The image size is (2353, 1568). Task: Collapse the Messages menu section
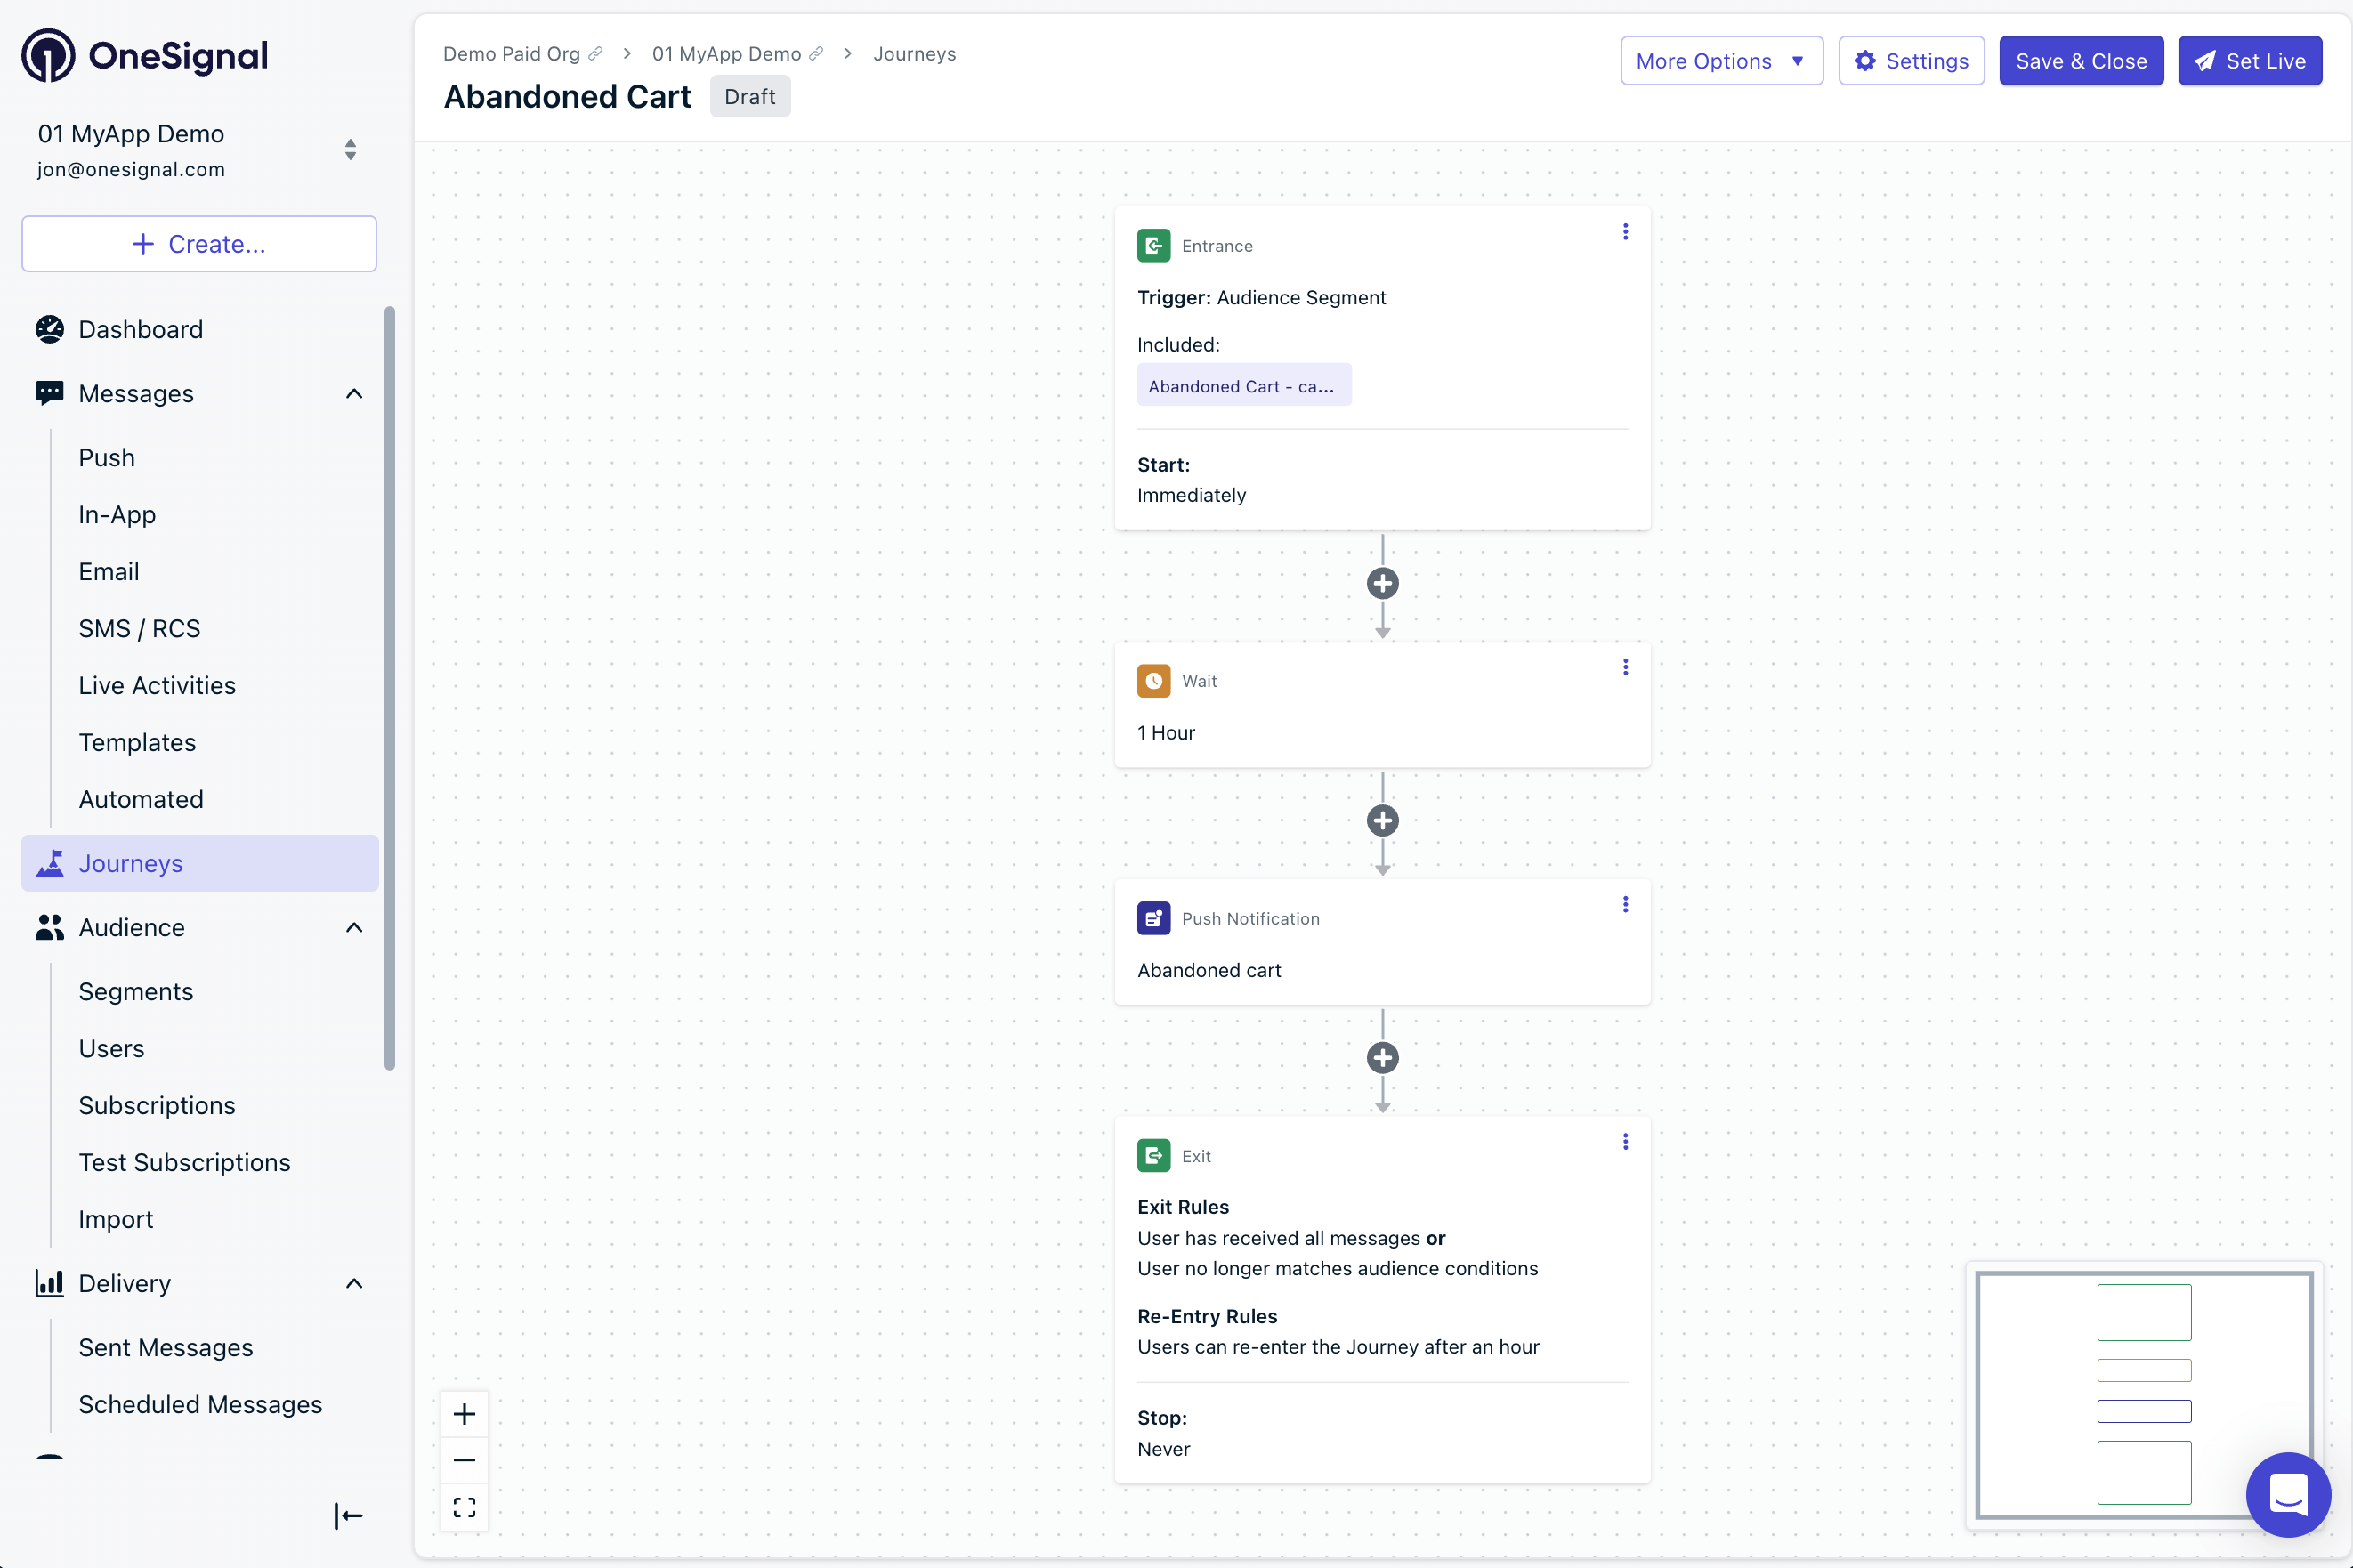click(x=354, y=394)
